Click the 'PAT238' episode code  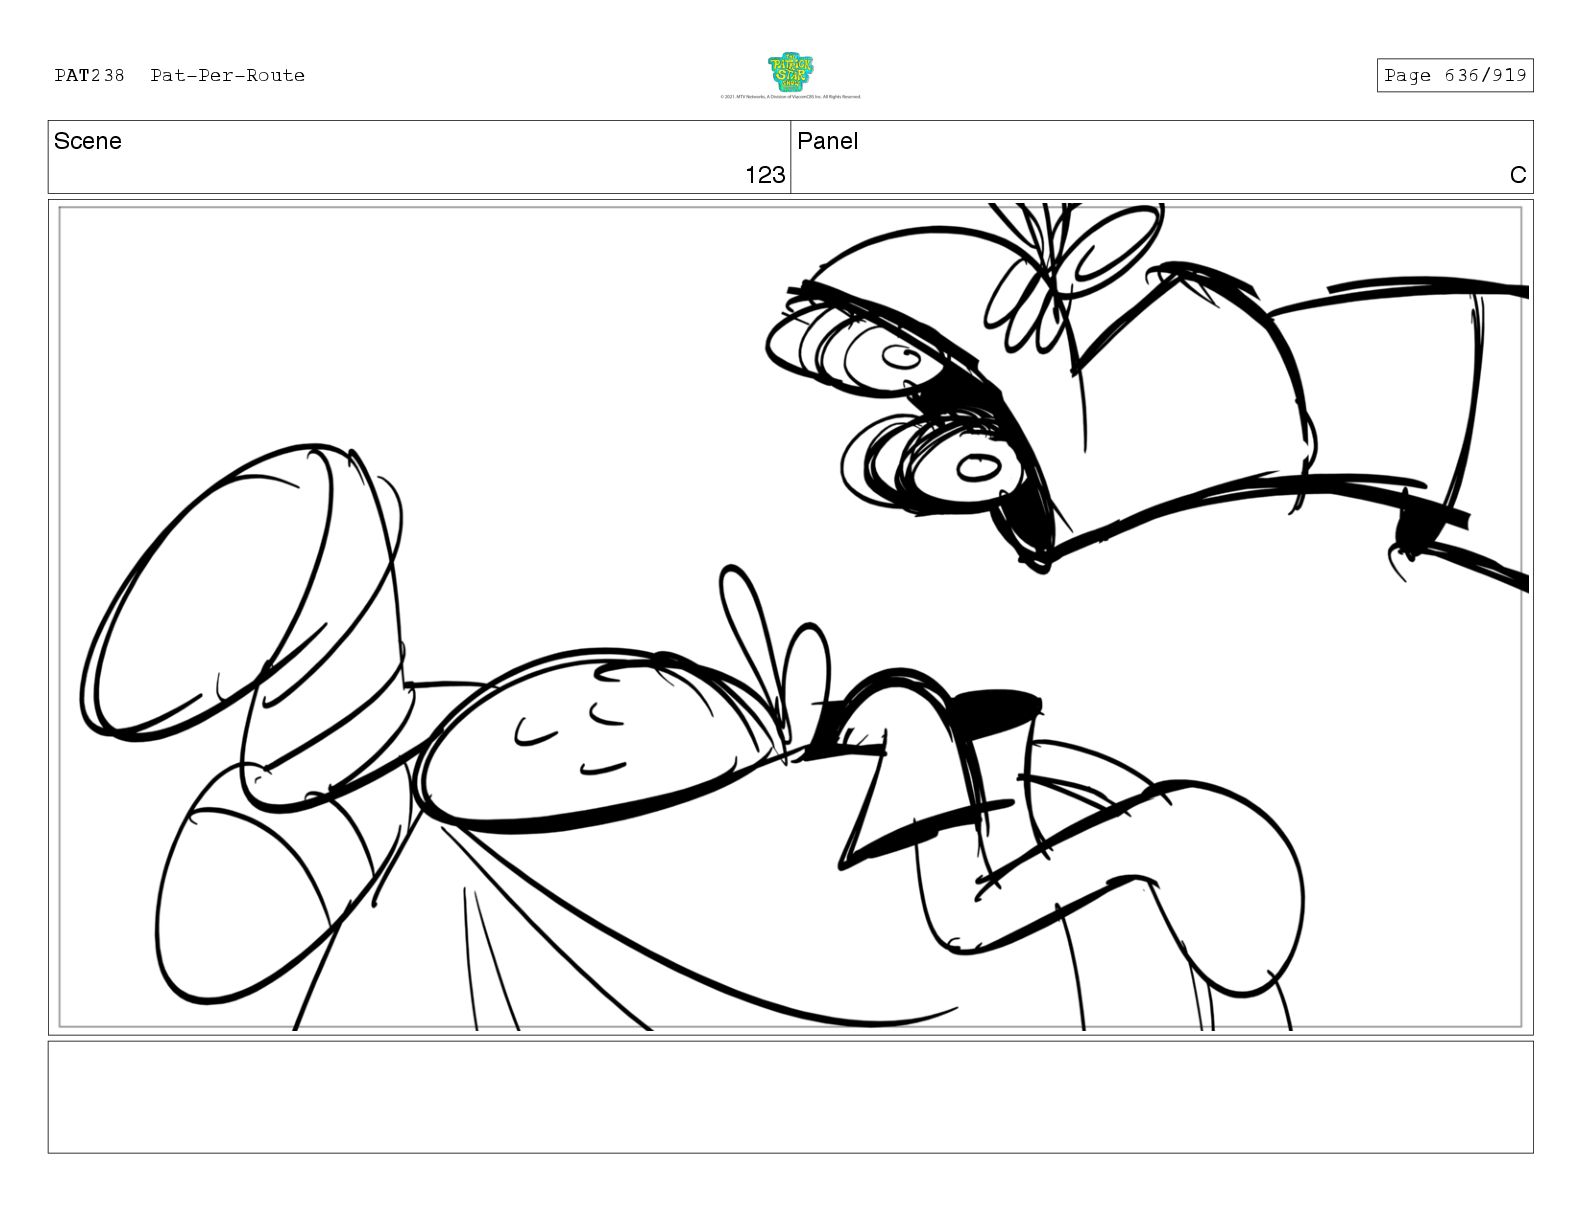[x=90, y=75]
